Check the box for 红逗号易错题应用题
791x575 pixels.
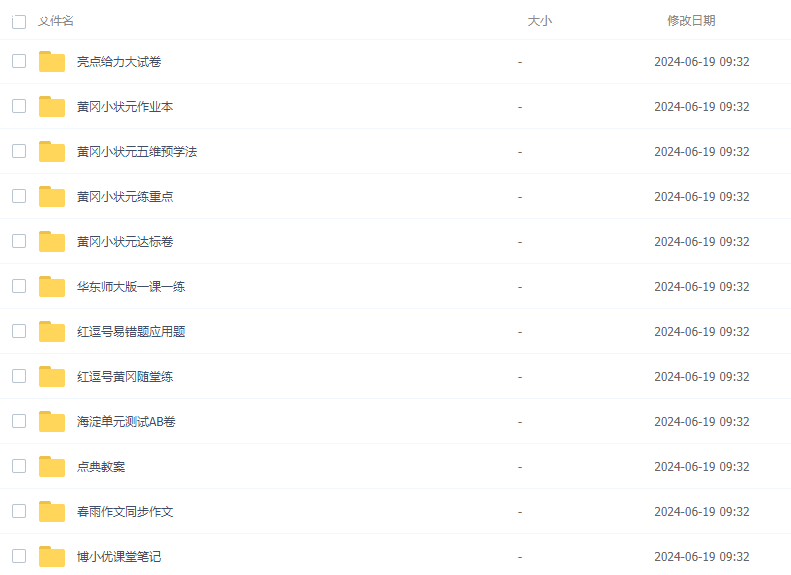coord(19,331)
